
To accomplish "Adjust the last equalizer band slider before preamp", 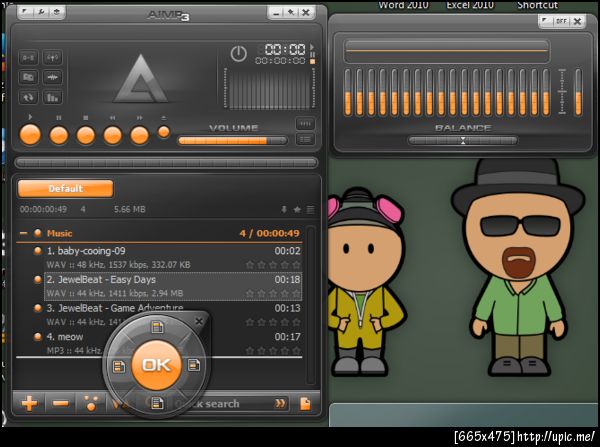I will click(x=546, y=92).
